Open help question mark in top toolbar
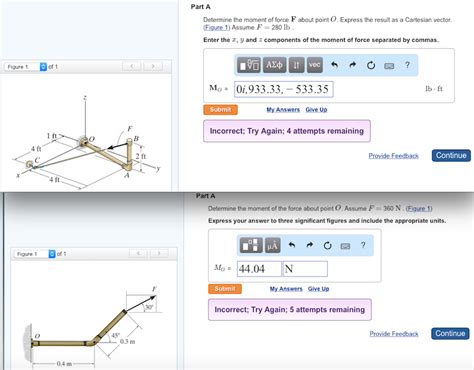Viewport: 474px width, 370px height. pyautogui.click(x=407, y=65)
